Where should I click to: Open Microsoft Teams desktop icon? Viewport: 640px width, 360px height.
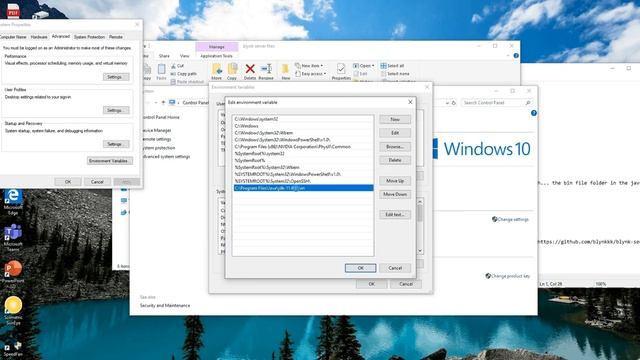point(13,238)
